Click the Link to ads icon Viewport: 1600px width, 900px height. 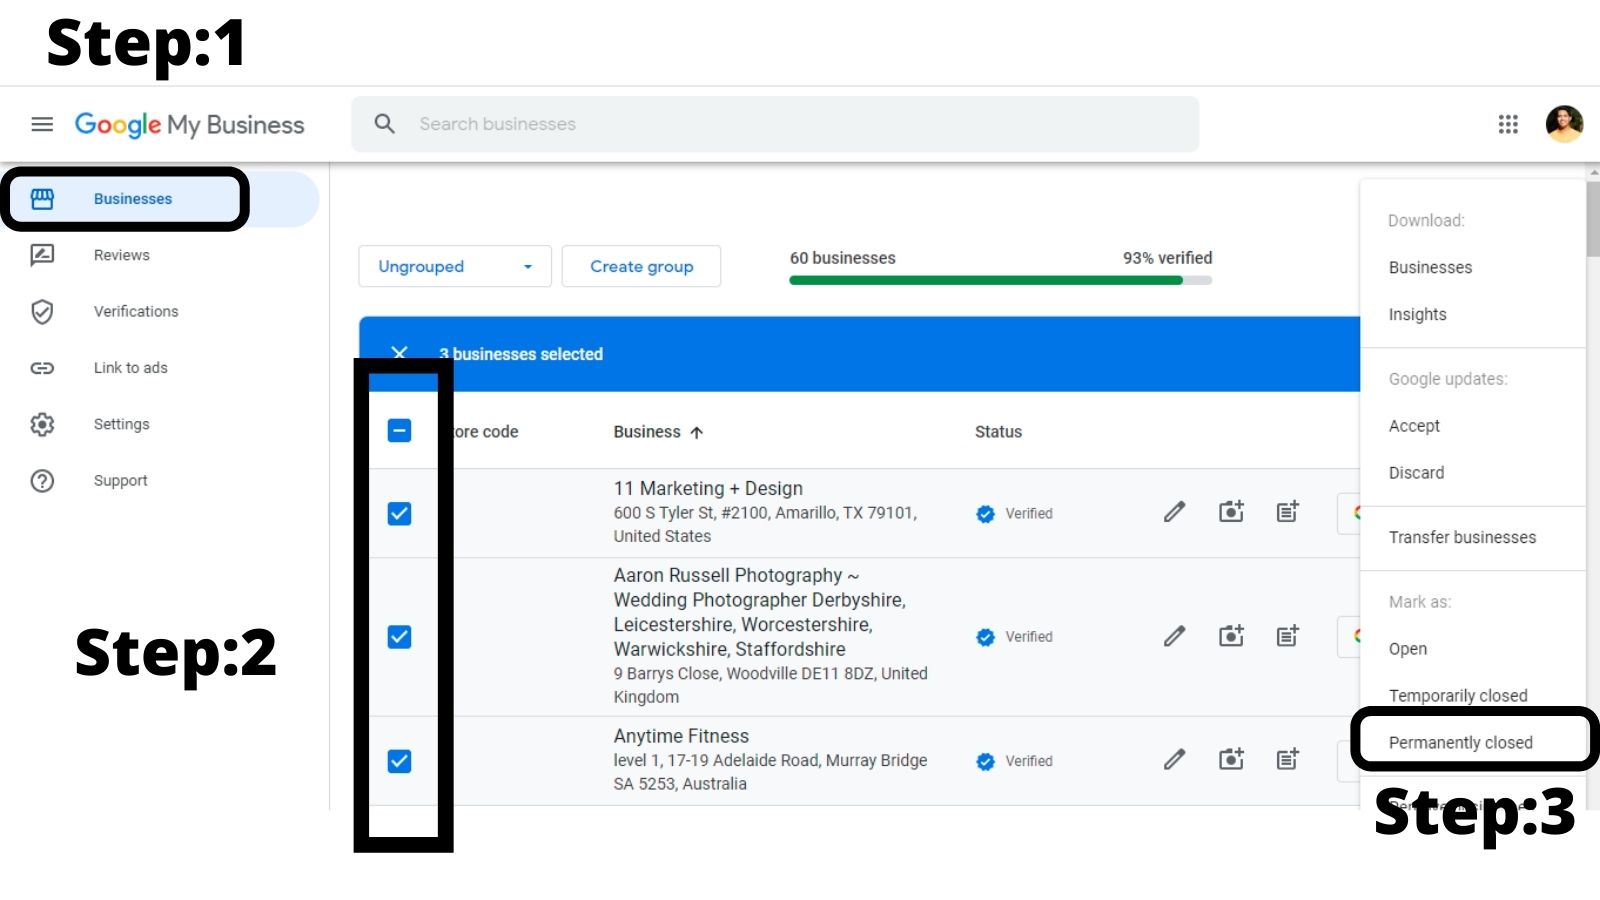[x=42, y=368]
